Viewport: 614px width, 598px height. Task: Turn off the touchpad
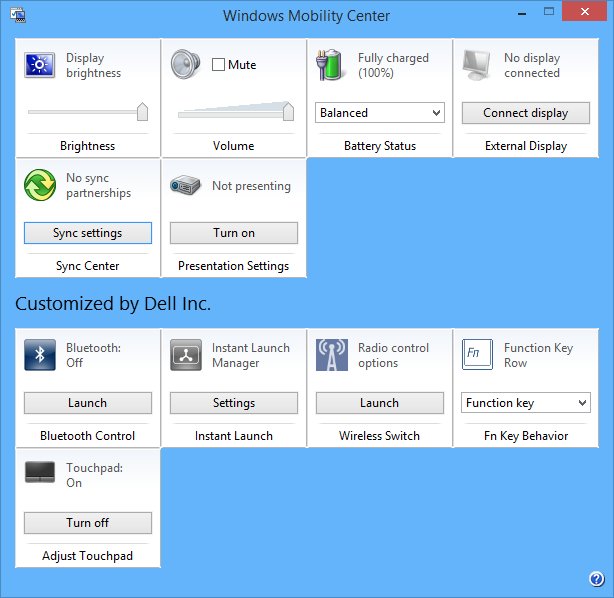(x=88, y=523)
